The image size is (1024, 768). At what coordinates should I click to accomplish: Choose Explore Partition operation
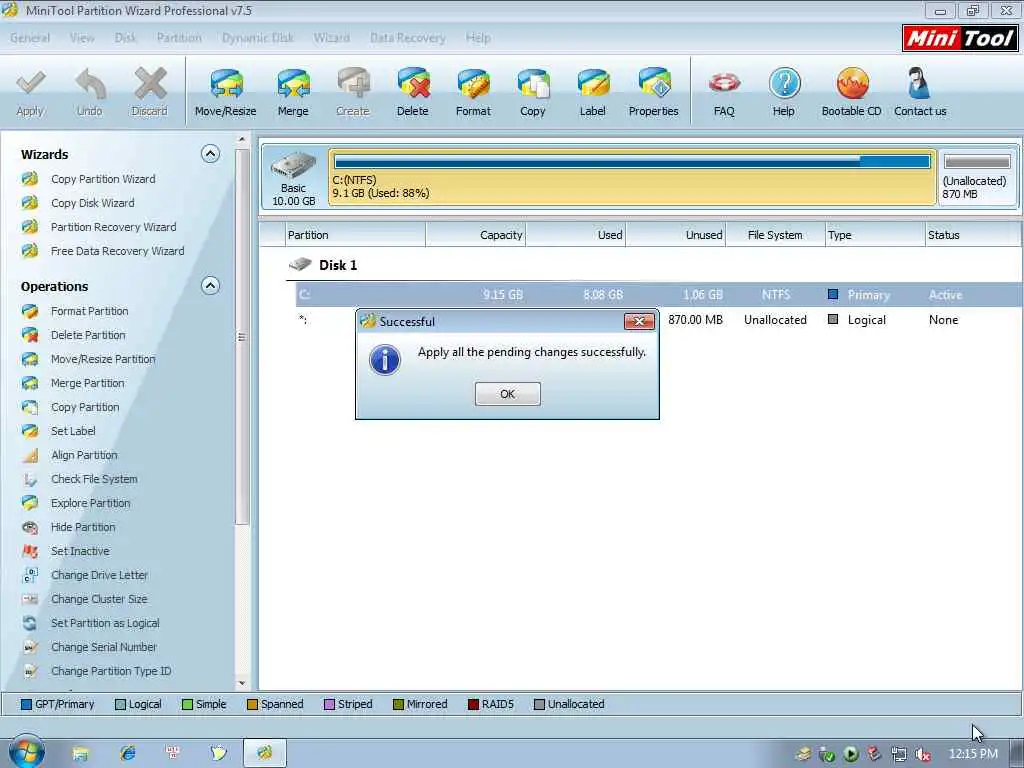[x=91, y=504]
